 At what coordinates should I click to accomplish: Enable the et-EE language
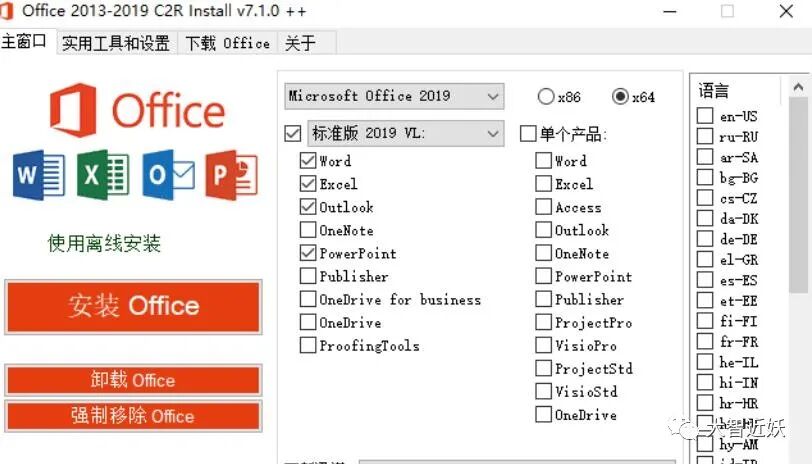[705, 300]
